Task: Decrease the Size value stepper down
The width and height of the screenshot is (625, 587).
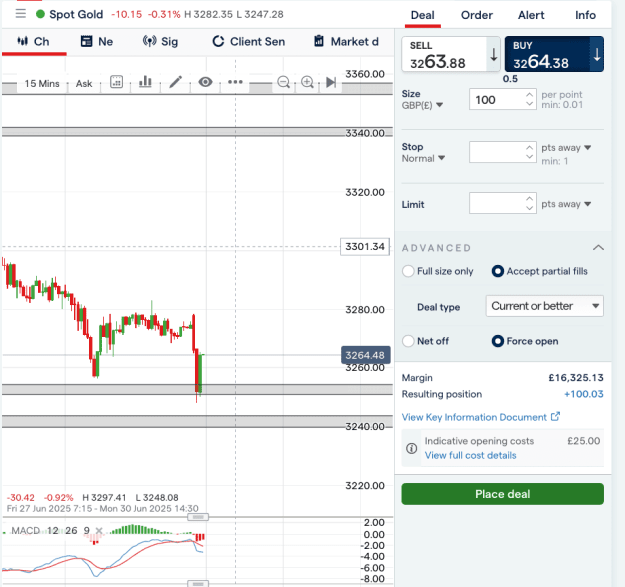Action: pos(529,104)
